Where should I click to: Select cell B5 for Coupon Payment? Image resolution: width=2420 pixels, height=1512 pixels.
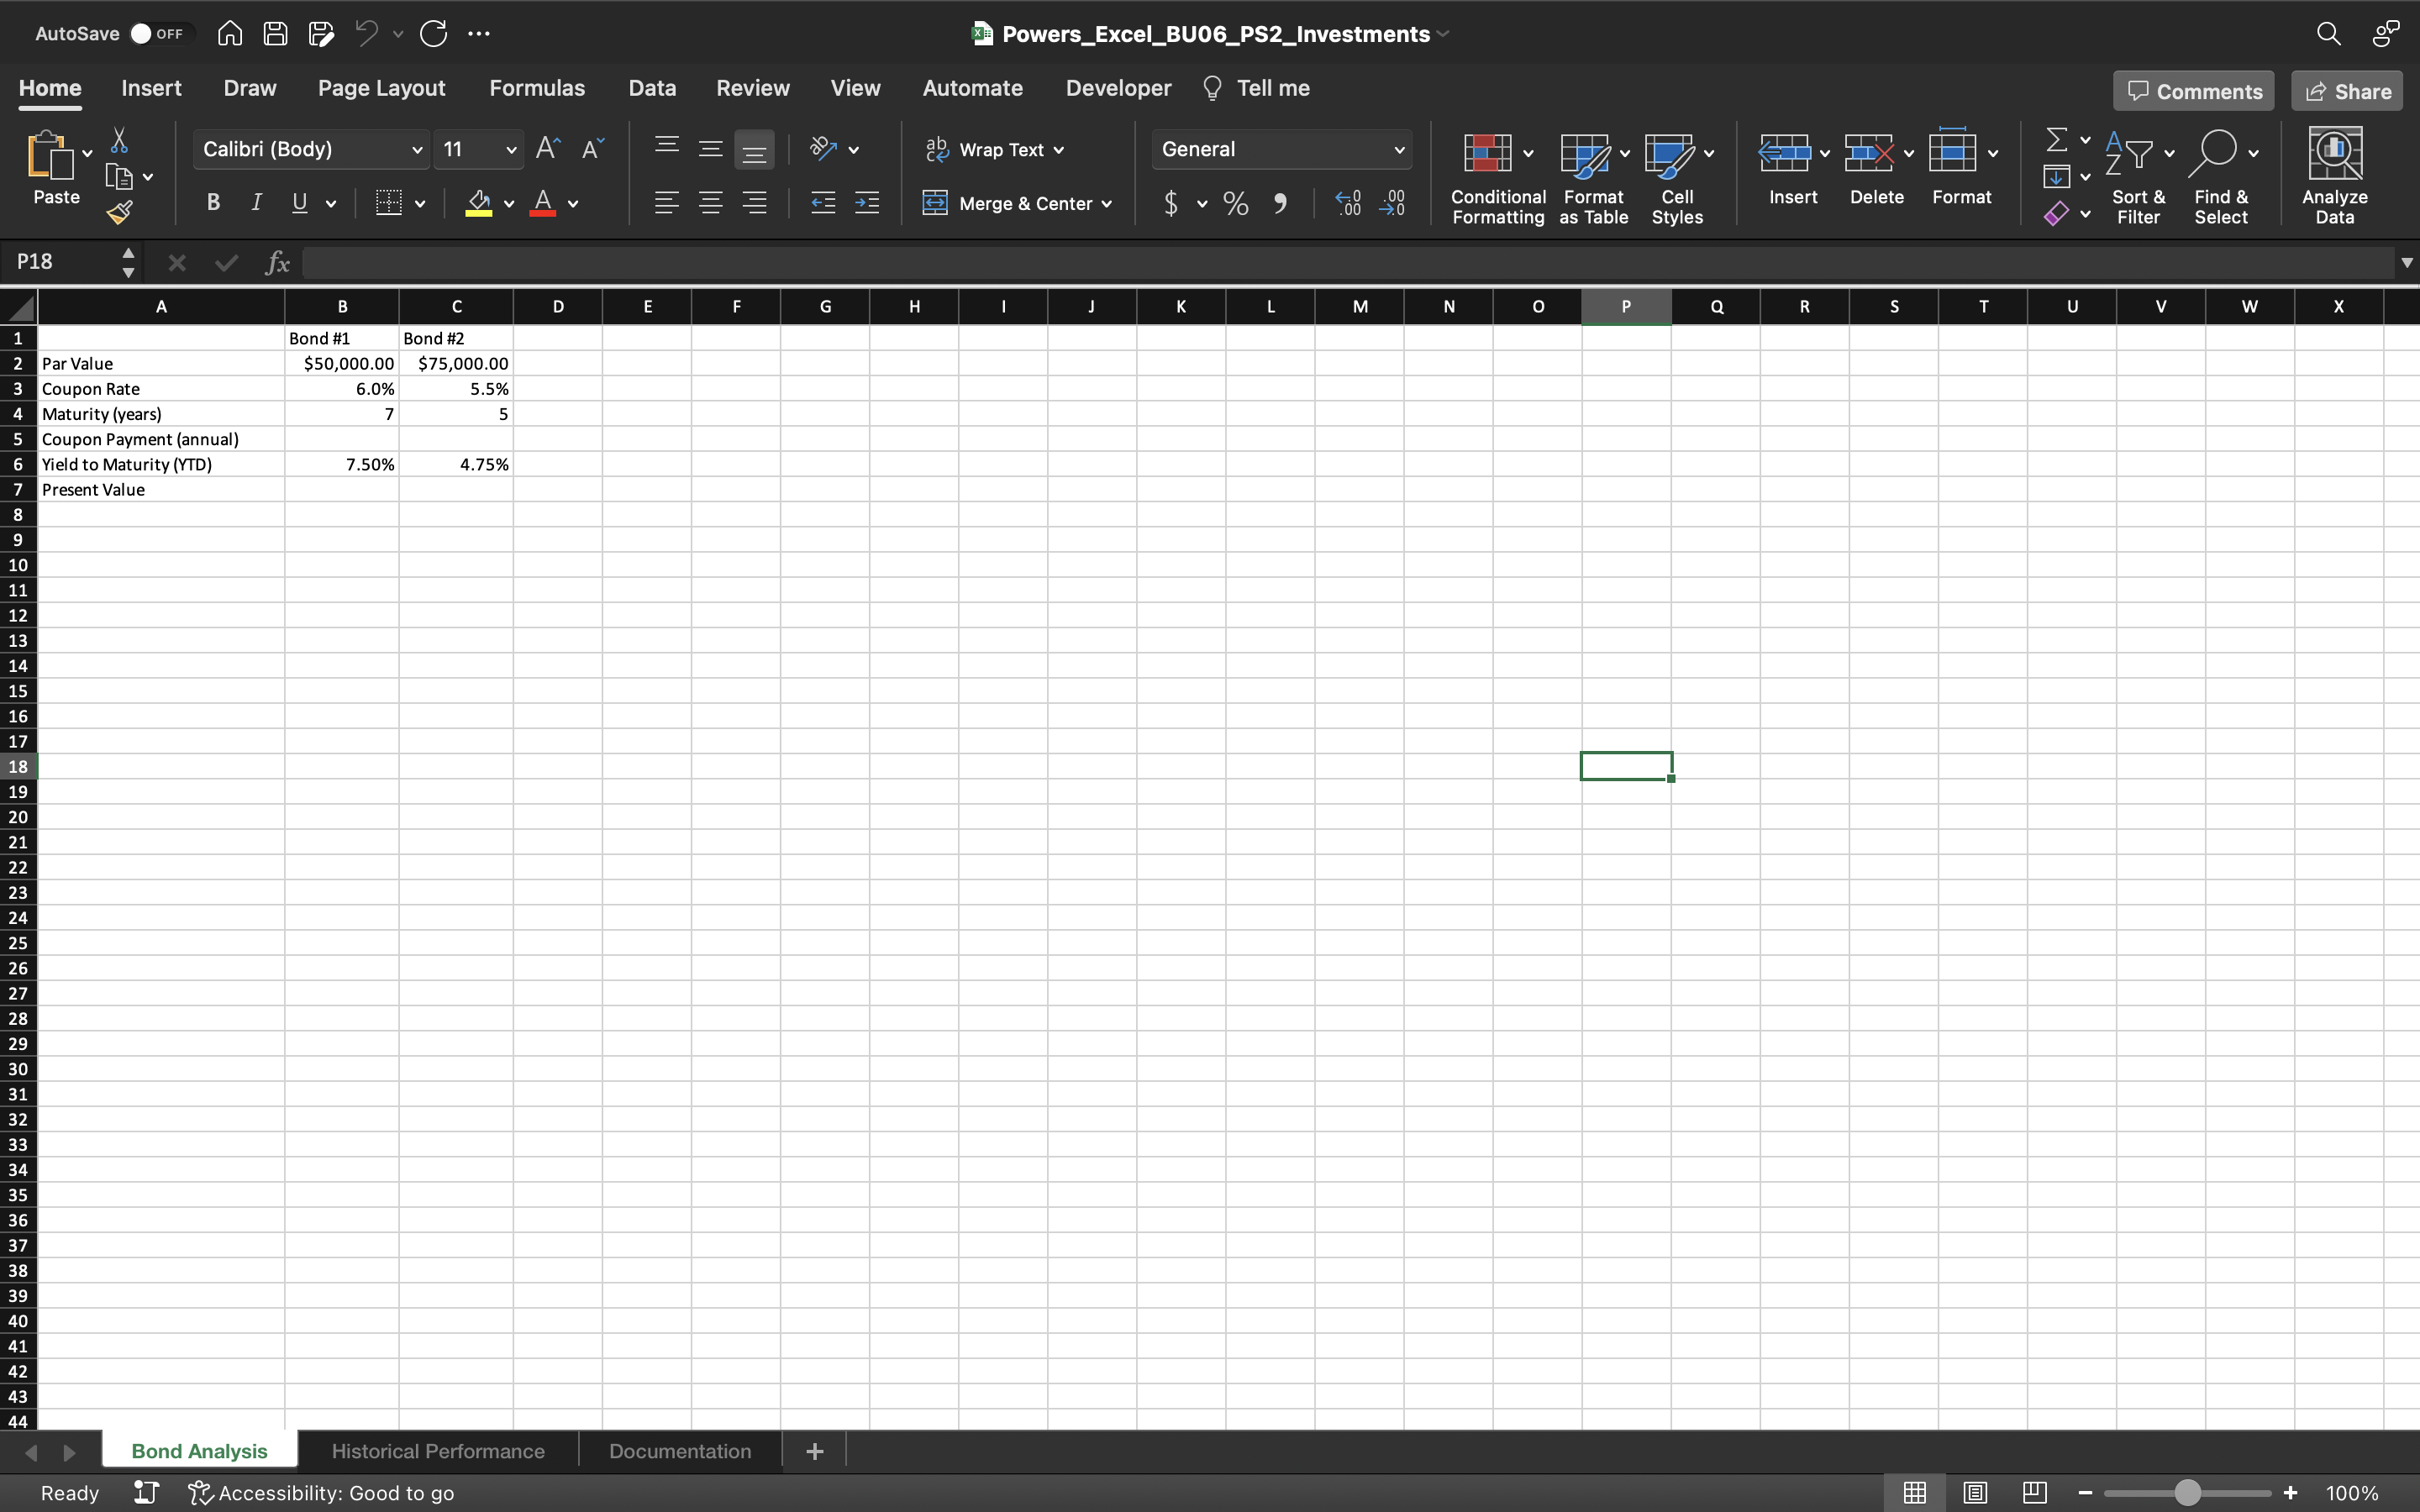(341, 439)
